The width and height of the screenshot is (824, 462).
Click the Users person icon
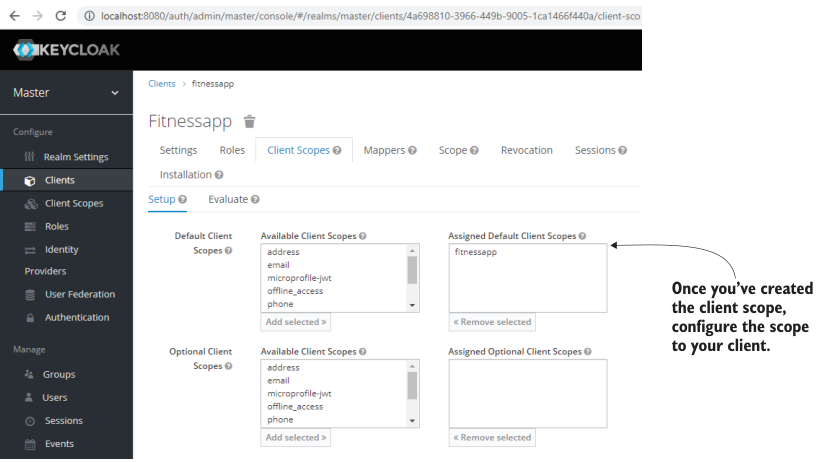coord(29,397)
